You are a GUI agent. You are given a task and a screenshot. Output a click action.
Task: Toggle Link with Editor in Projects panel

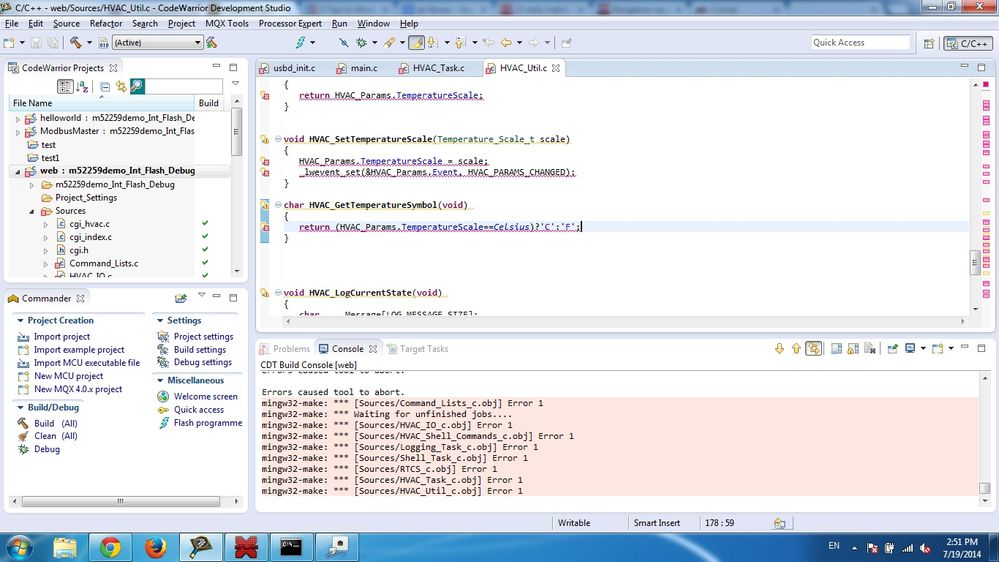point(121,86)
